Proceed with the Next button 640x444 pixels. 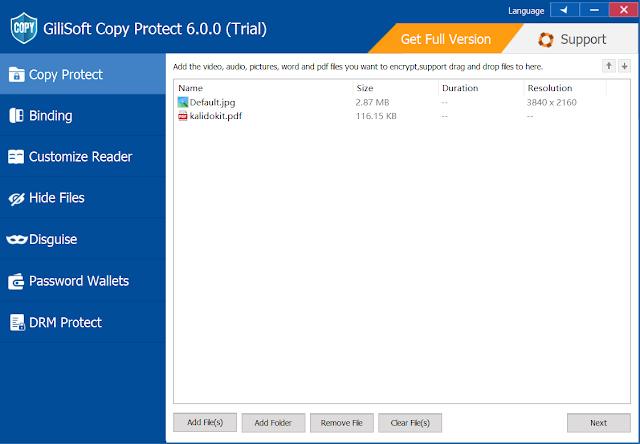pos(598,423)
